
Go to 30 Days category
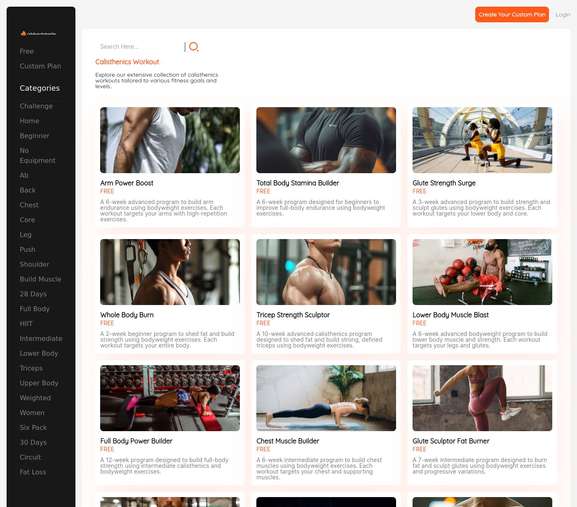pos(33,443)
